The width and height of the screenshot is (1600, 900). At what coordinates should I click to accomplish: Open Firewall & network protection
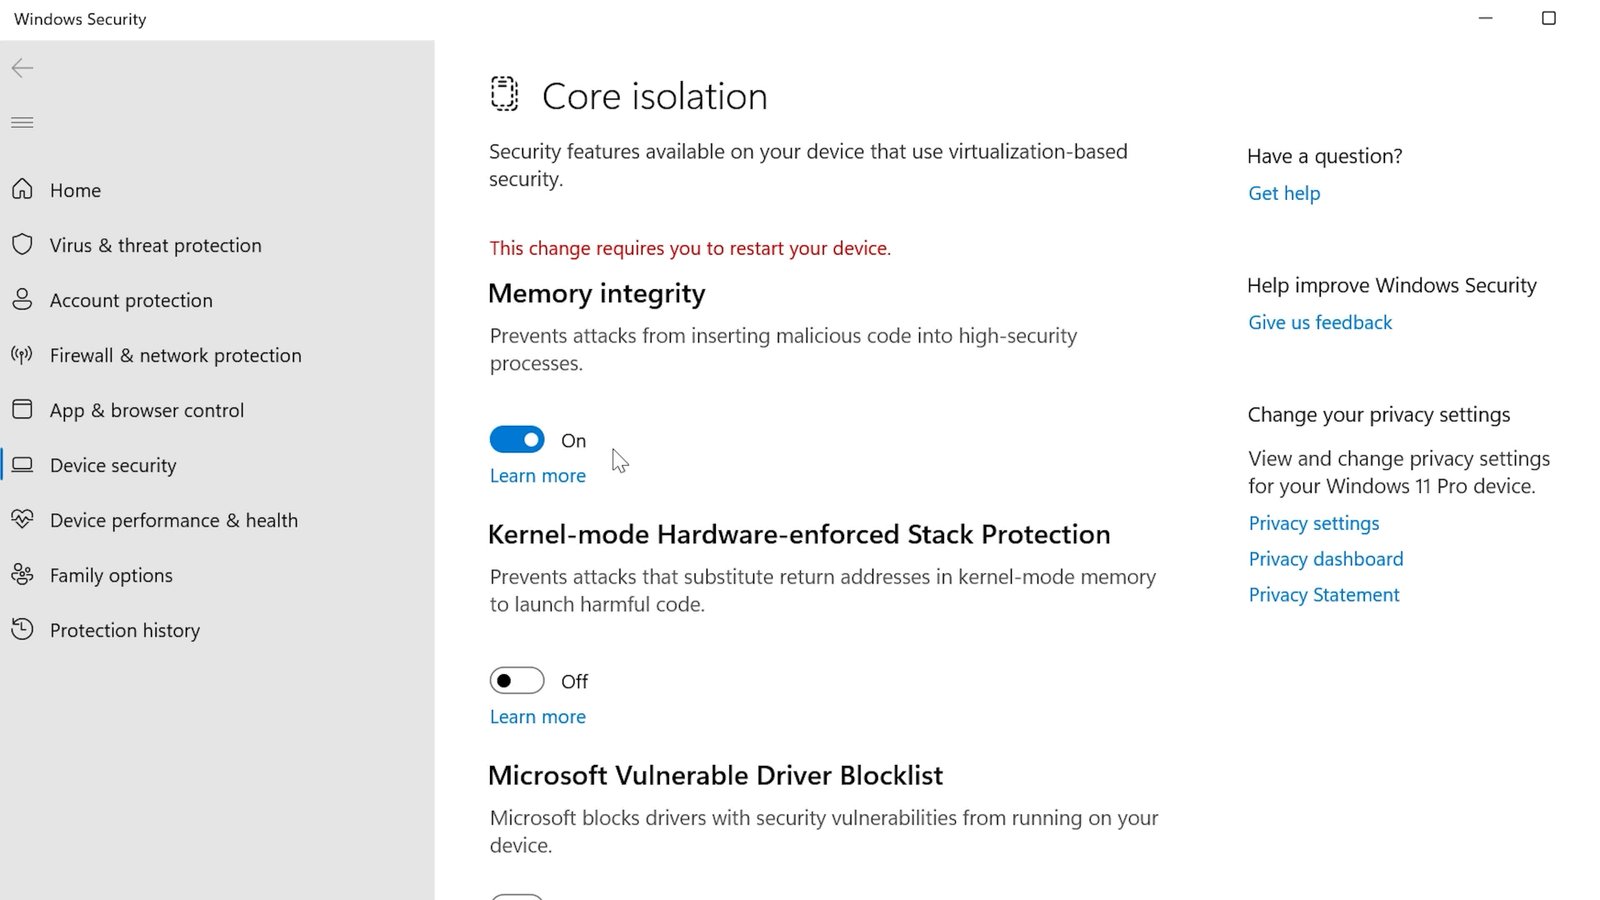point(176,355)
